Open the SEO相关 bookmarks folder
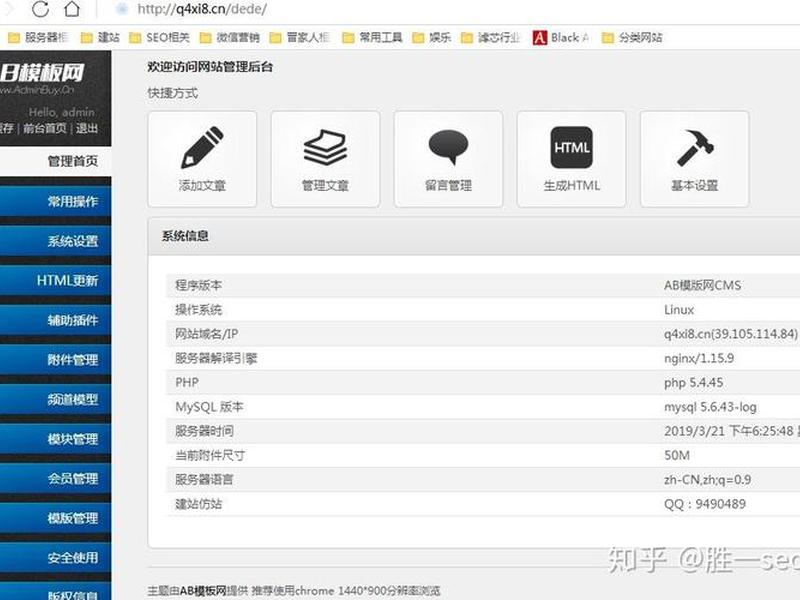 click(x=160, y=37)
